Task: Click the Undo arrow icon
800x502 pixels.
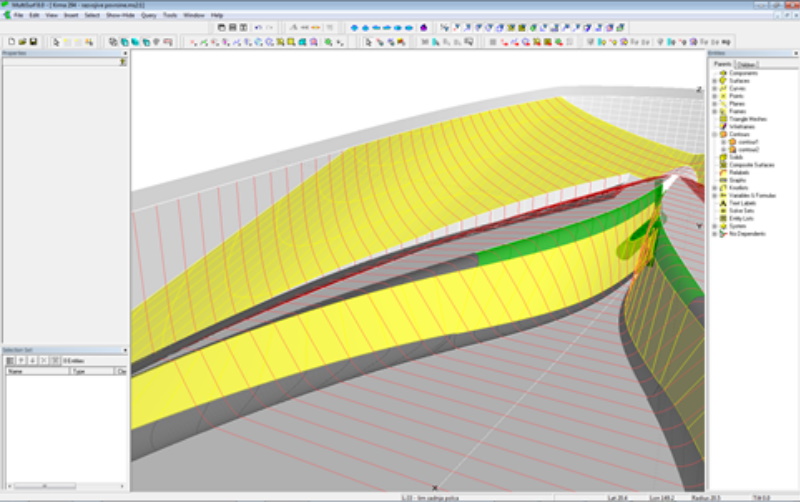Action: click(258, 27)
